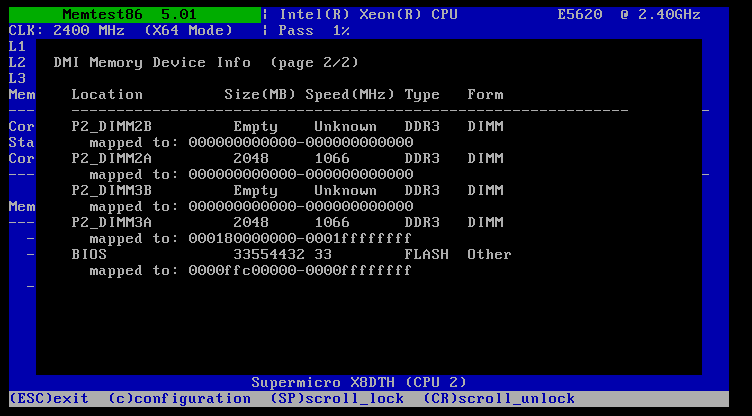Click the E5620 @ 2.40GHz text
The height and width of the screenshot is (416, 752).
click(x=629, y=14)
